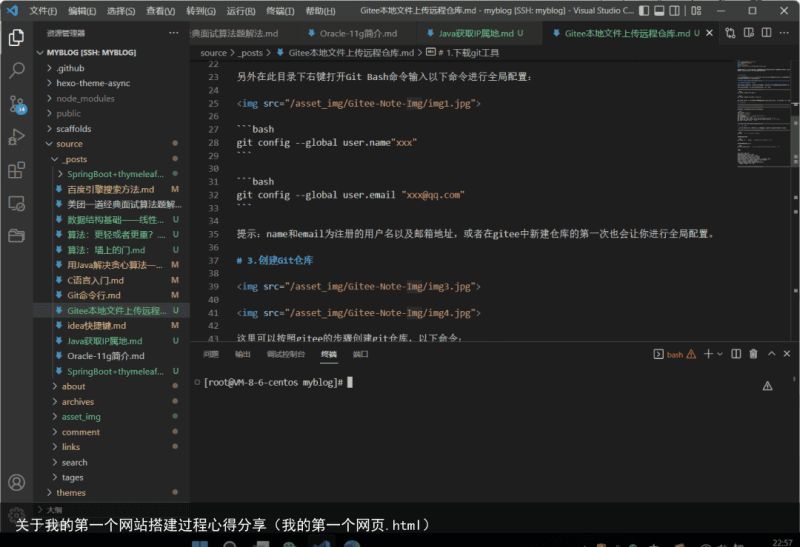
Task: Collapse the _posts folder
Action: [x=111, y=159]
